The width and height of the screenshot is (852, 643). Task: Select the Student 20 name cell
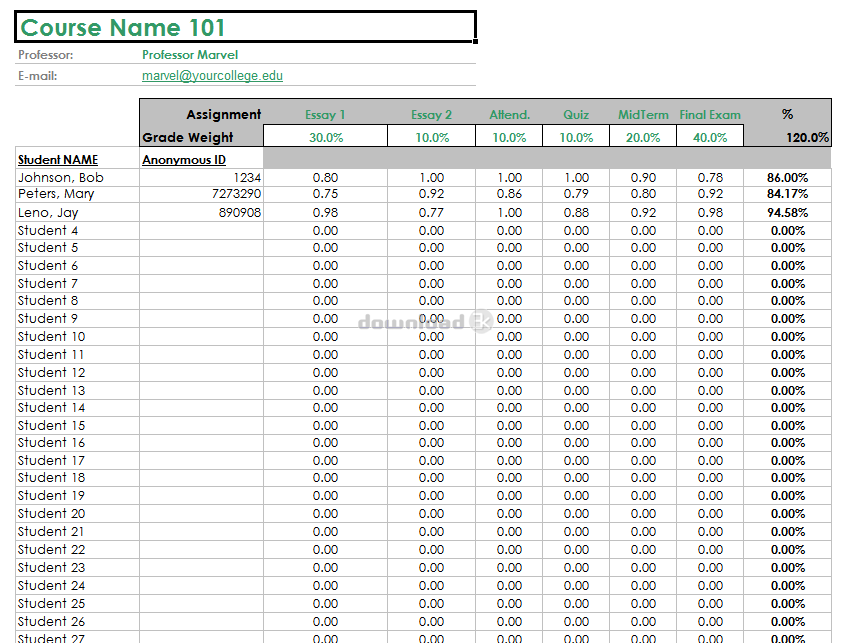pos(77,514)
